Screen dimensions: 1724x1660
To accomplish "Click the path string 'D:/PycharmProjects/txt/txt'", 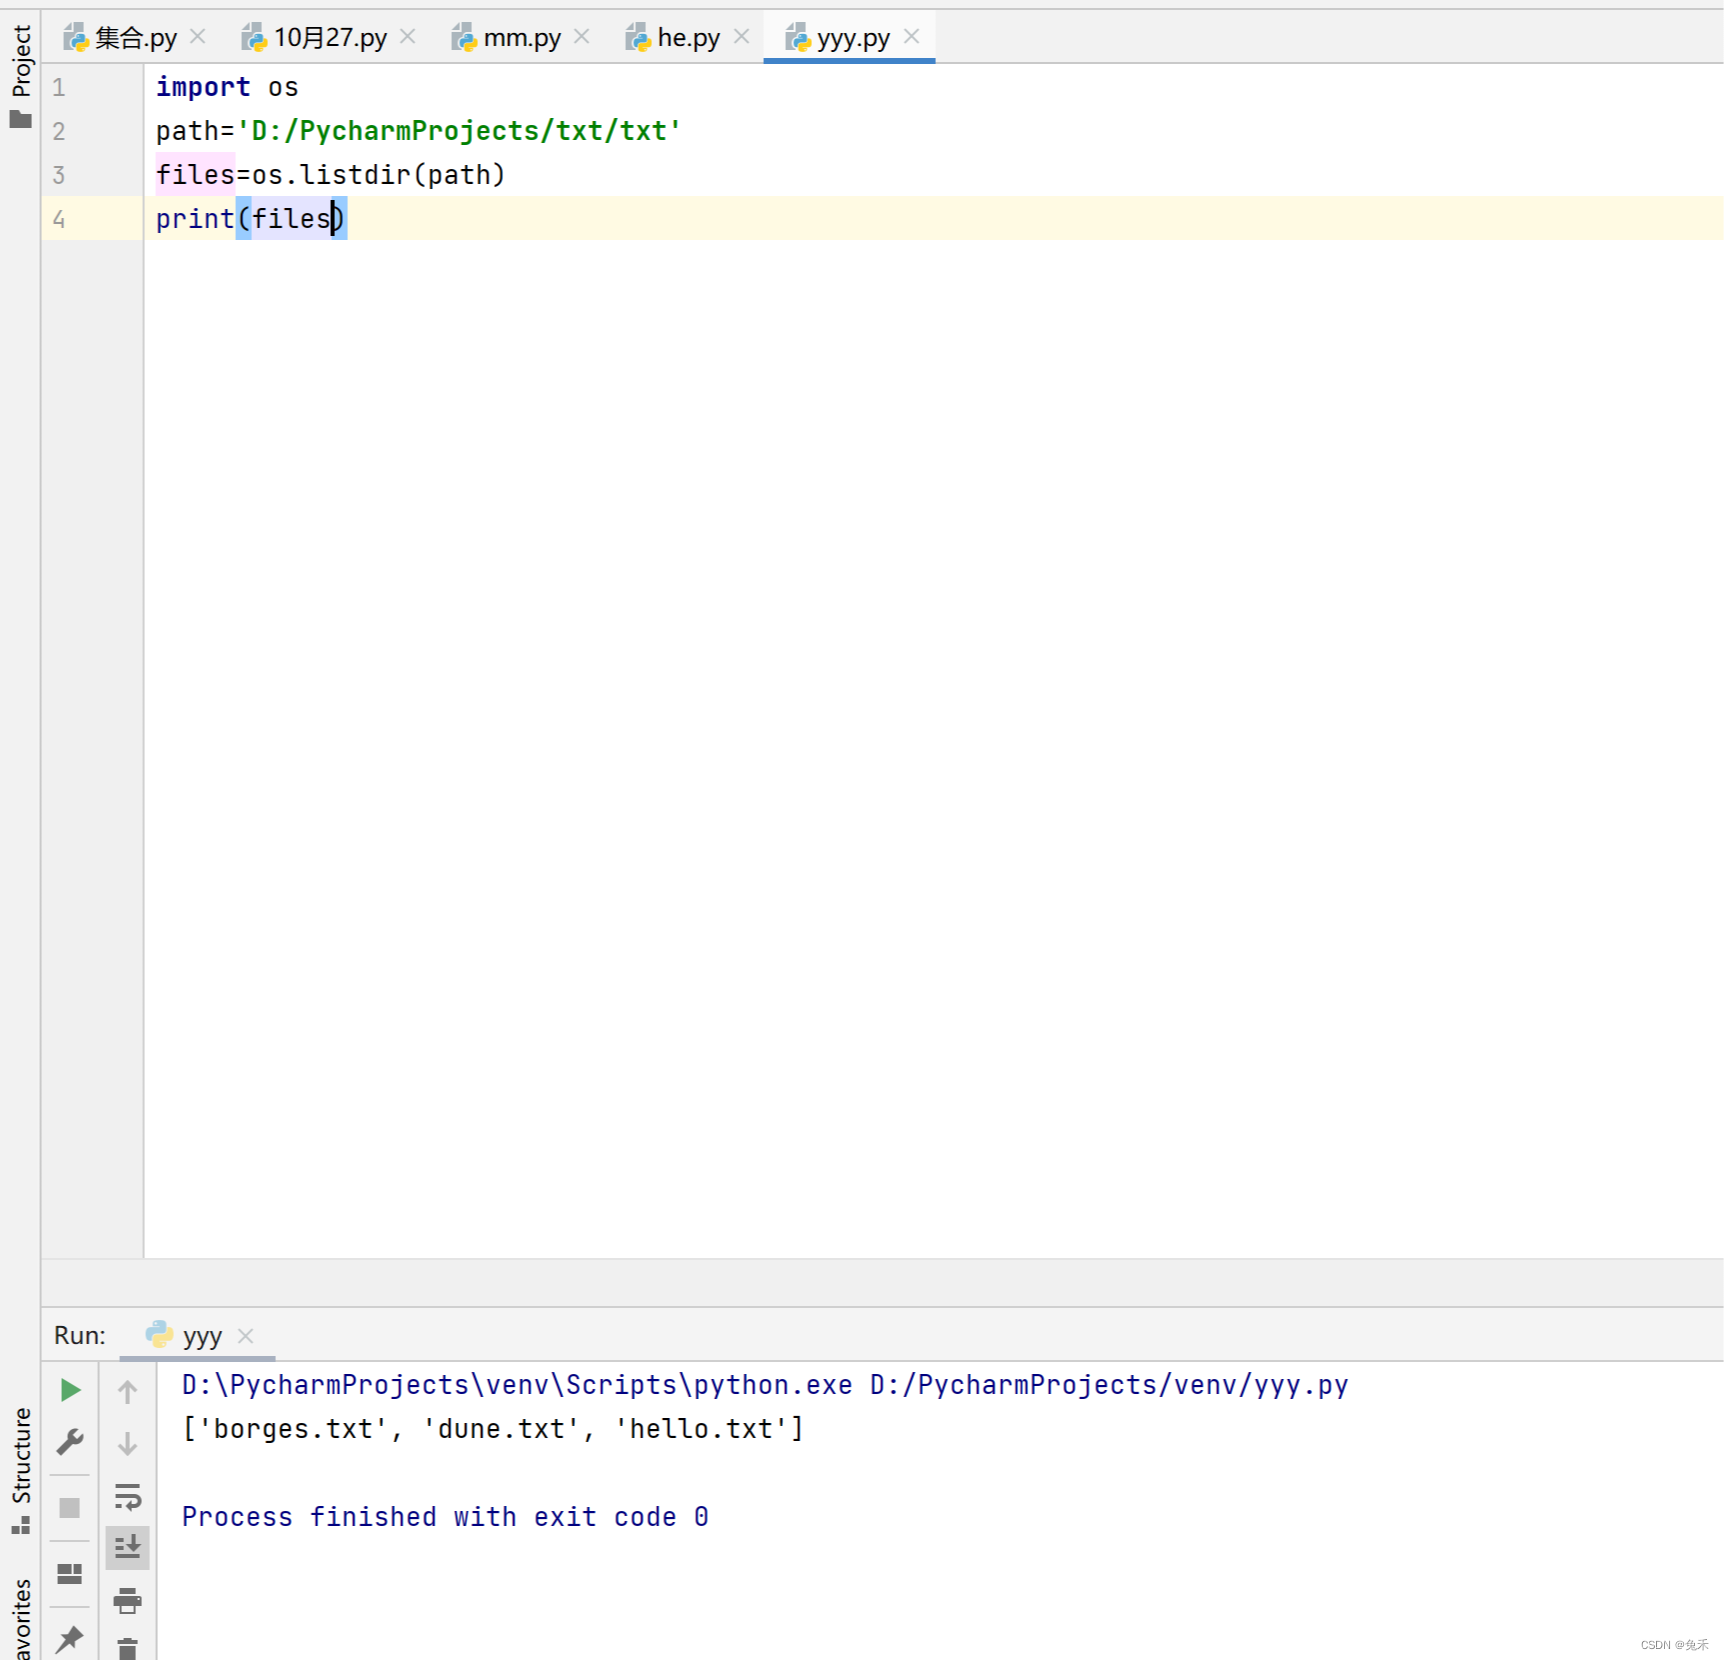I will [x=459, y=131].
